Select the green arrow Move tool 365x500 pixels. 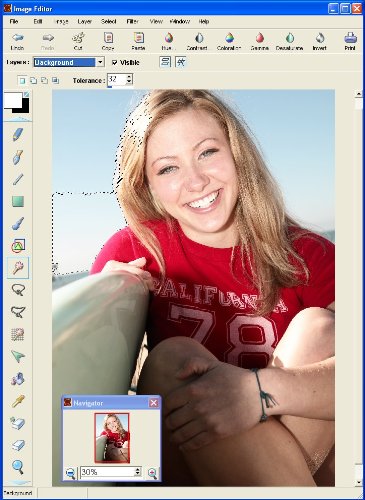click(x=18, y=356)
